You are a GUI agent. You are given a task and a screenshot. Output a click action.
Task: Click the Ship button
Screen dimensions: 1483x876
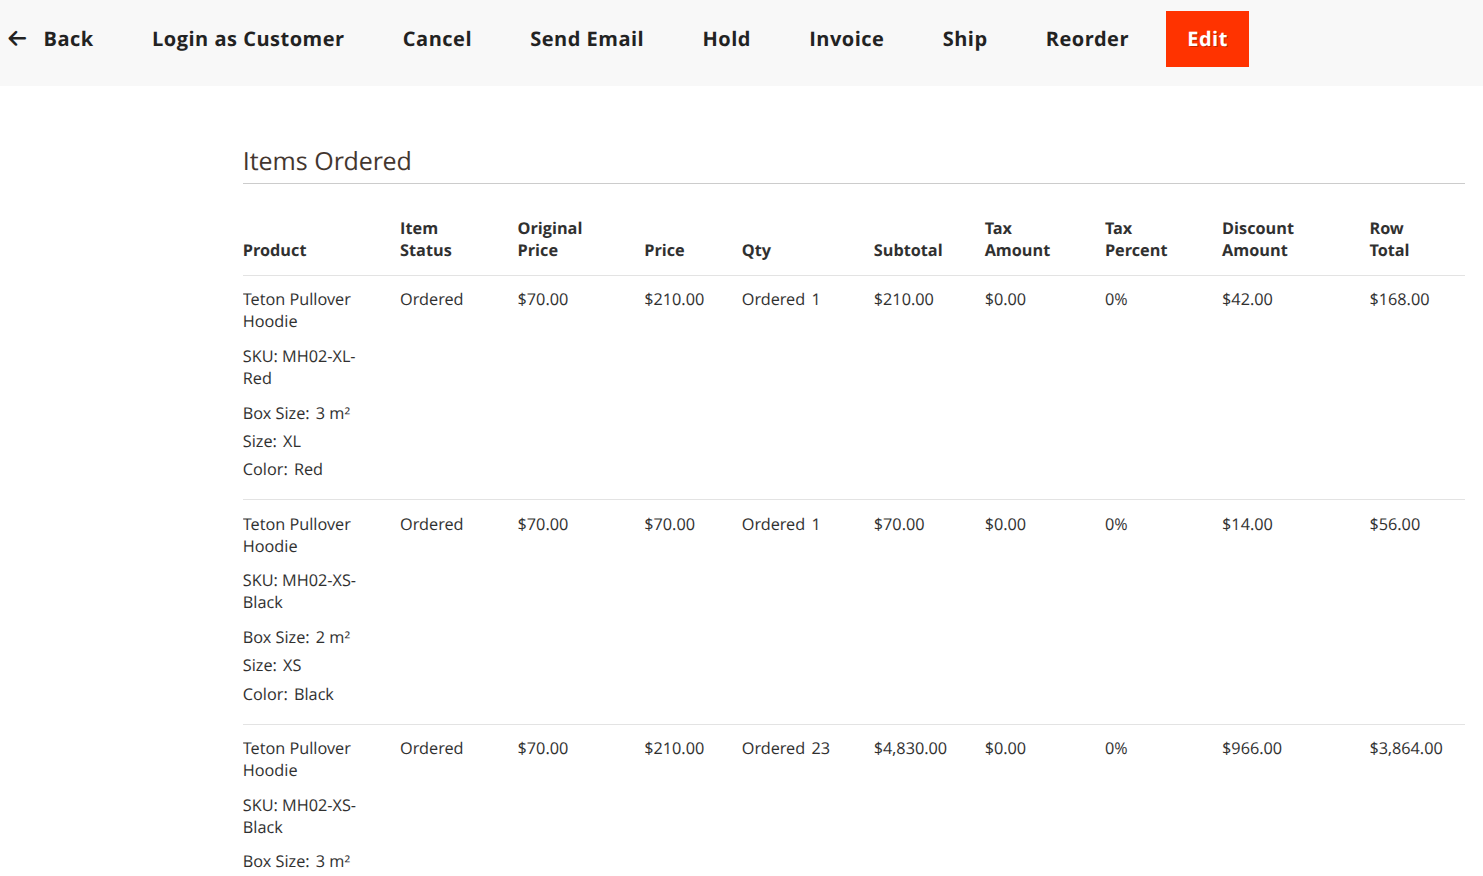(964, 39)
